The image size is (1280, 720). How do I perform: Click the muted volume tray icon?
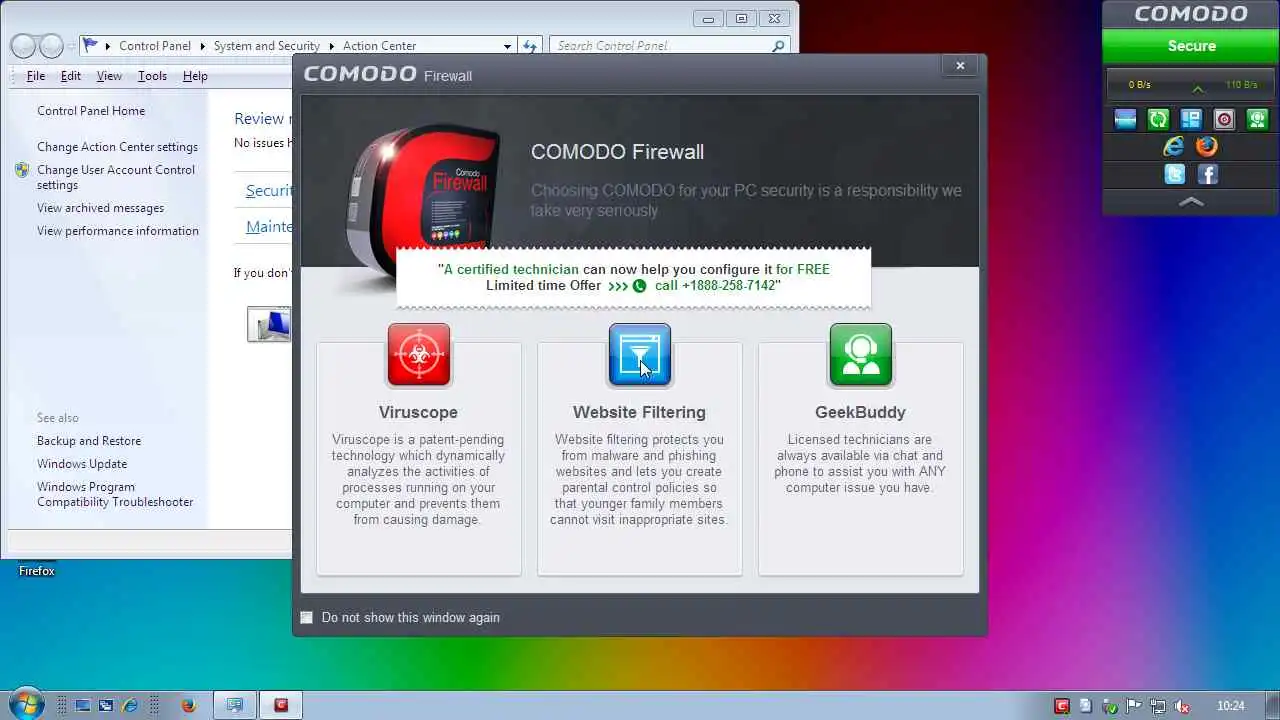tap(1182, 706)
